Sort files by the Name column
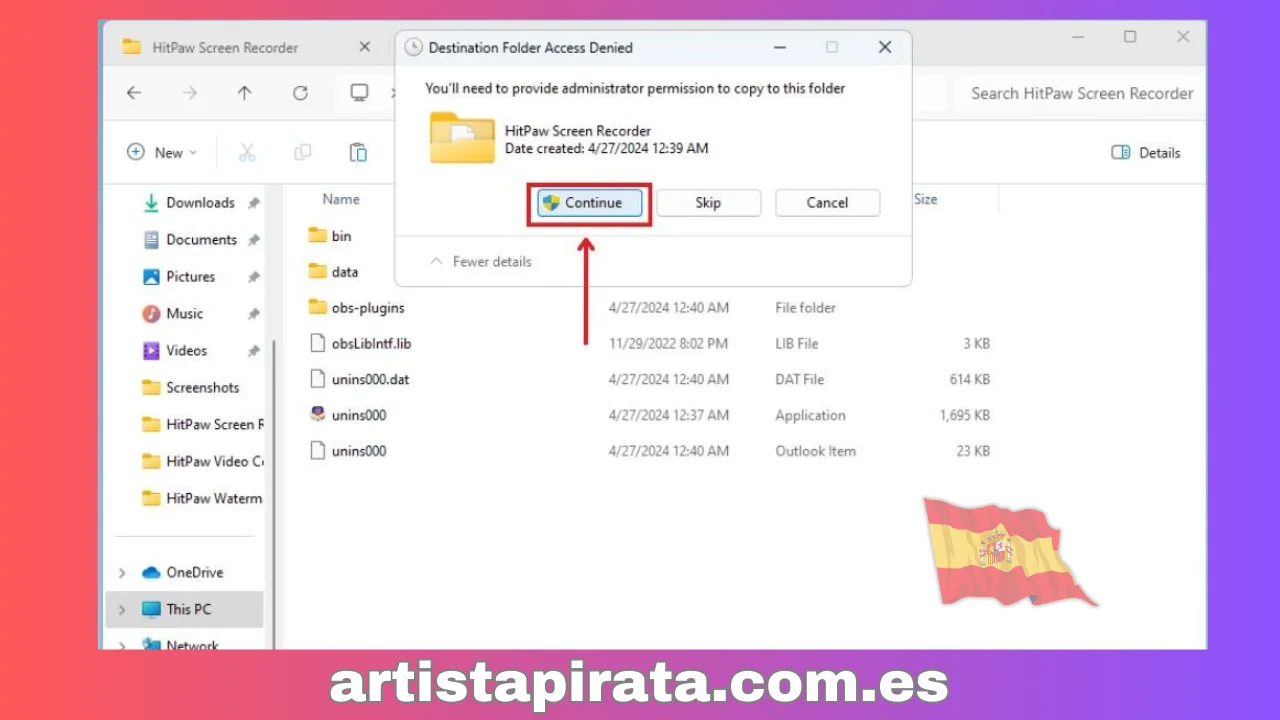This screenshot has height=720, width=1280. (x=341, y=200)
